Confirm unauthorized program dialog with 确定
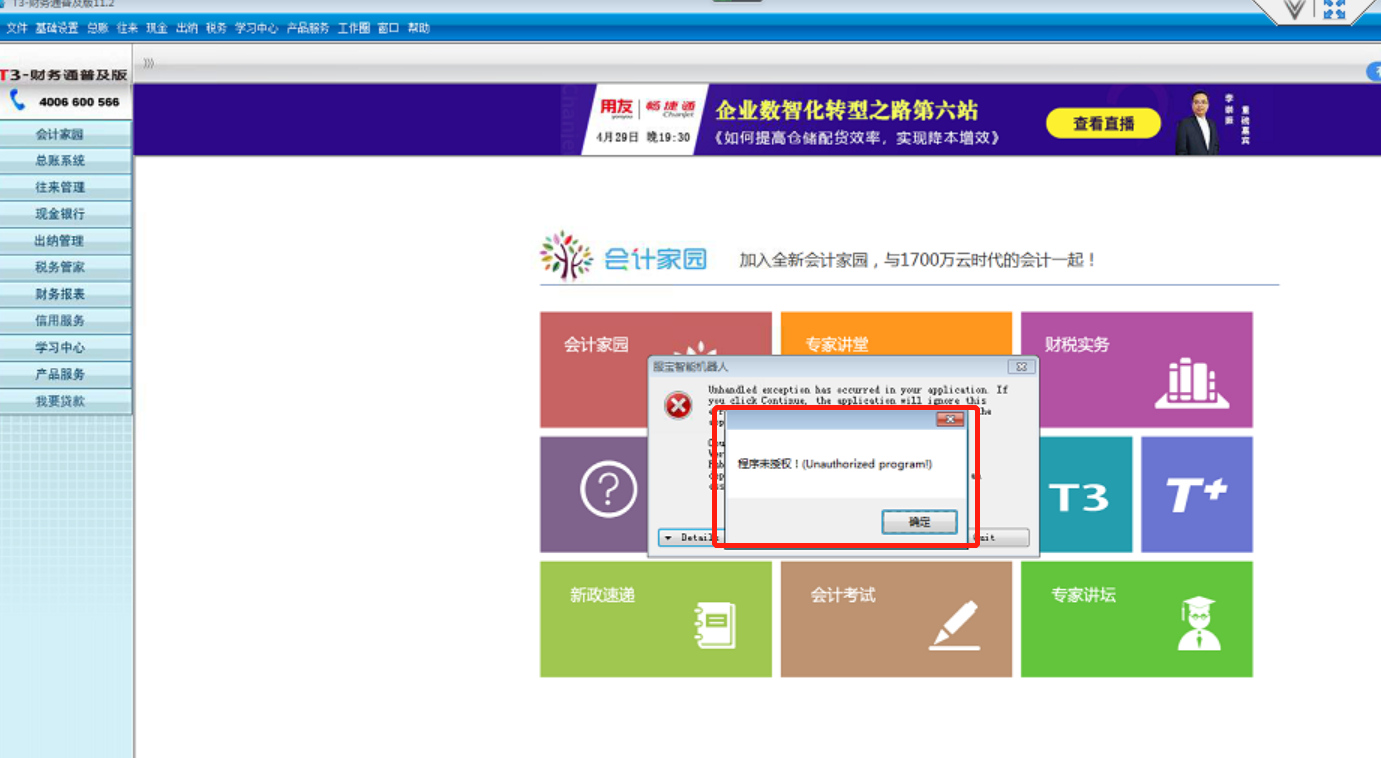Screen dimensions: 1381x758 [x=919, y=522]
